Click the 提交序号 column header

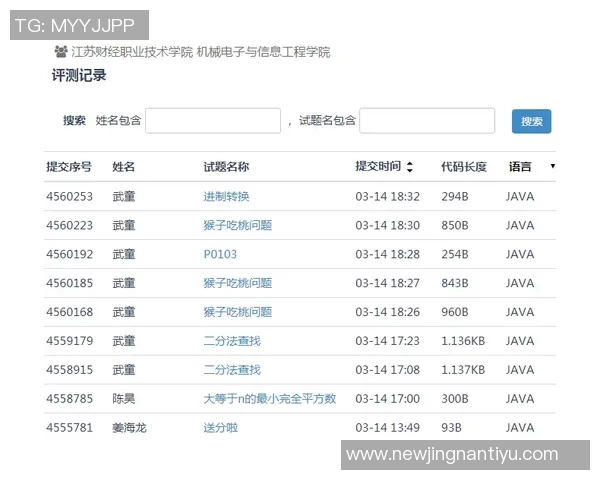(69, 167)
